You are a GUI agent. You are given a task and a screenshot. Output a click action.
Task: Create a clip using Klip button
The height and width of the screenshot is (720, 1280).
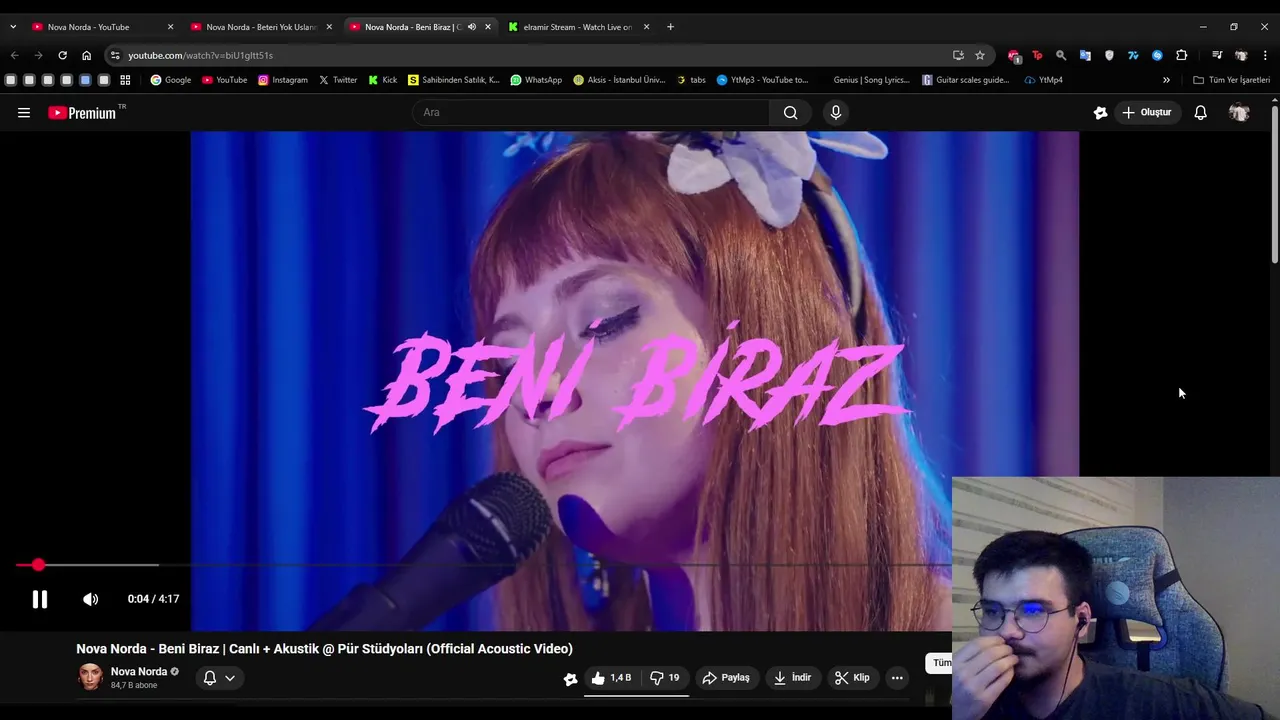[852, 678]
